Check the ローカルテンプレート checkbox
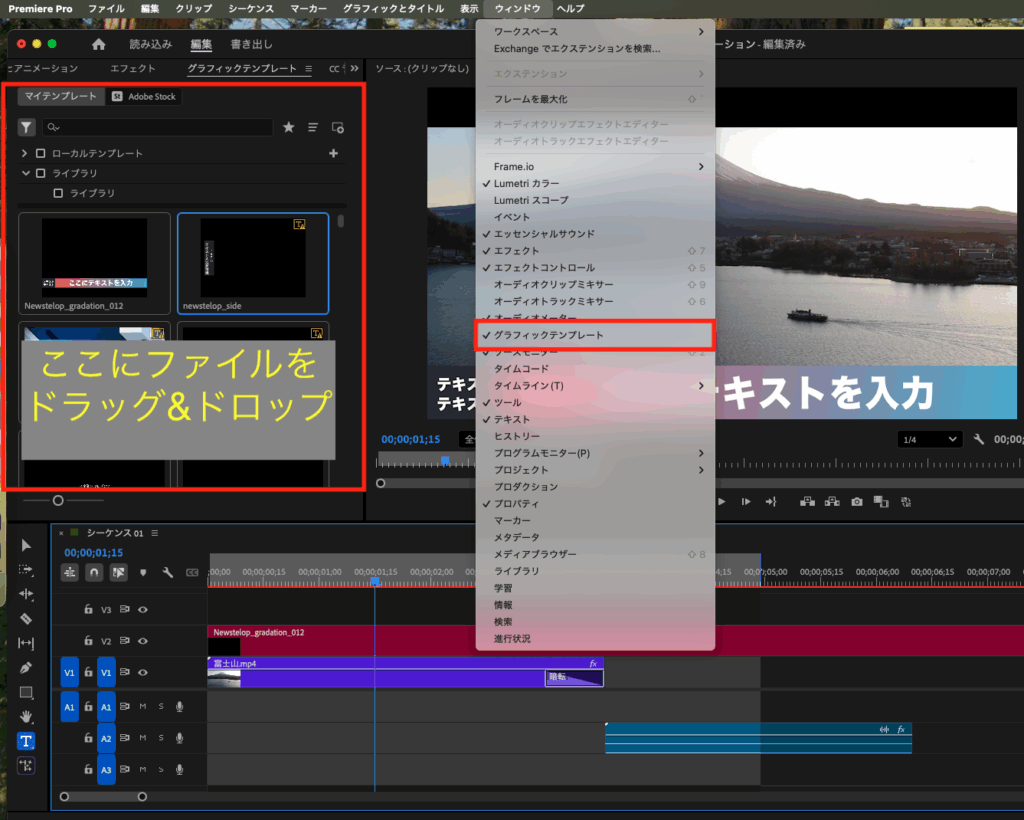 tap(41, 153)
